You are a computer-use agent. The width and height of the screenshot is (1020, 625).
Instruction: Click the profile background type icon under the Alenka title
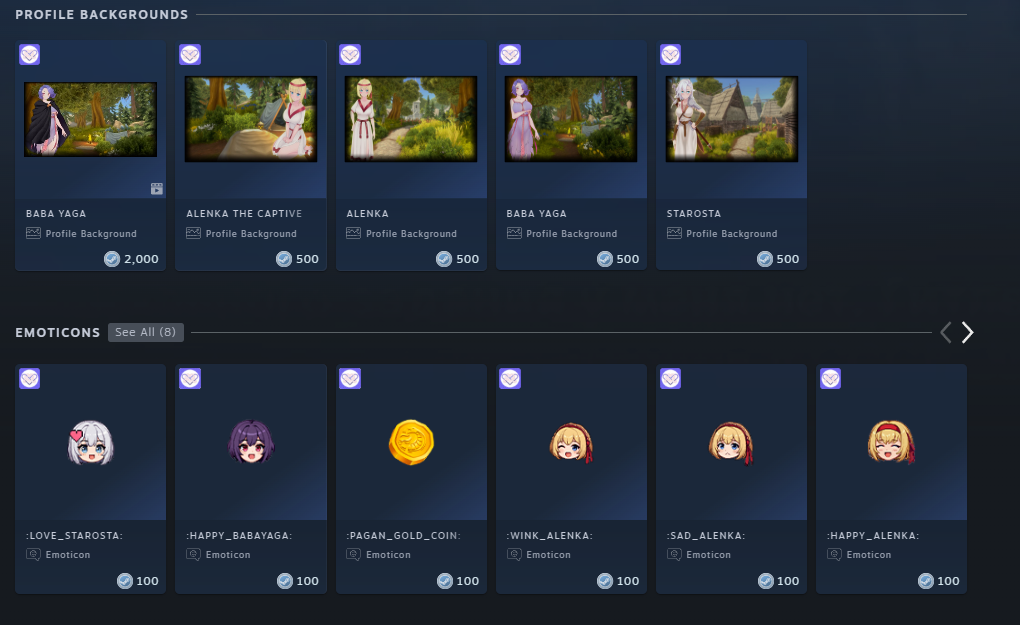coord(353,233)
